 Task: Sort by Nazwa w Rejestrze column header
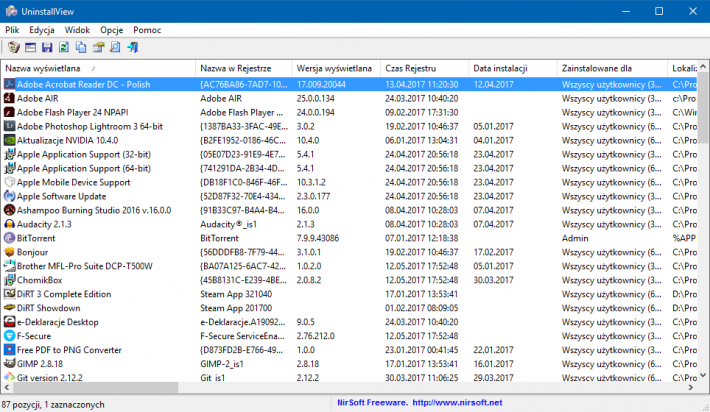point(244,68)
